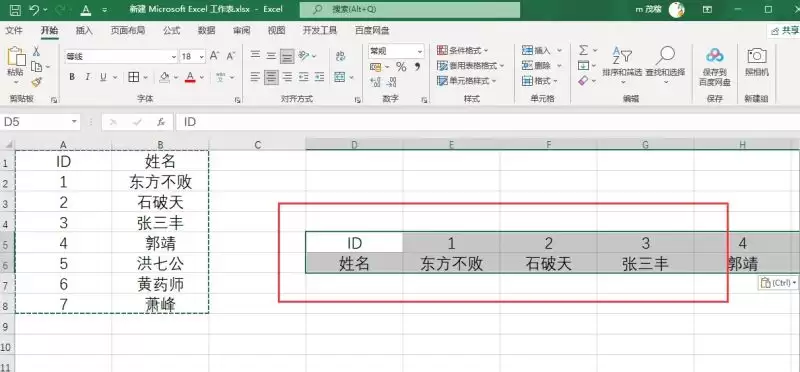
Task: Toggle bottom vertical alignment
Action: (287, 56)
